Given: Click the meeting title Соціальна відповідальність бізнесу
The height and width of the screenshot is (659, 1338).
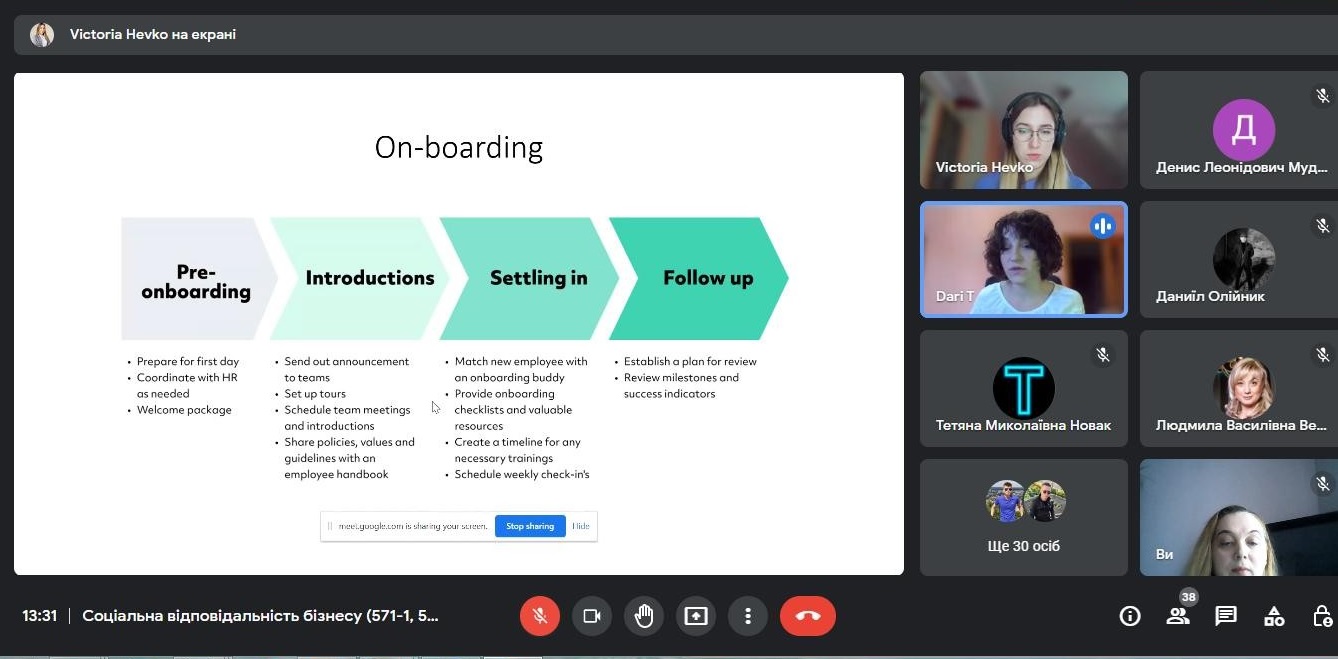Looking at the screenshot, I should pyautogui.click(x=260, y=616).
